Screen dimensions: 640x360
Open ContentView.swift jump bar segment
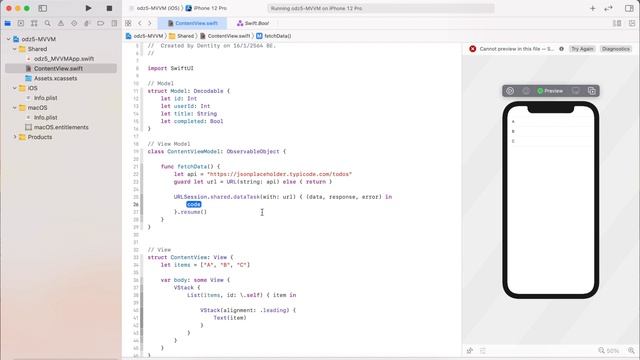tap(225, 36)
